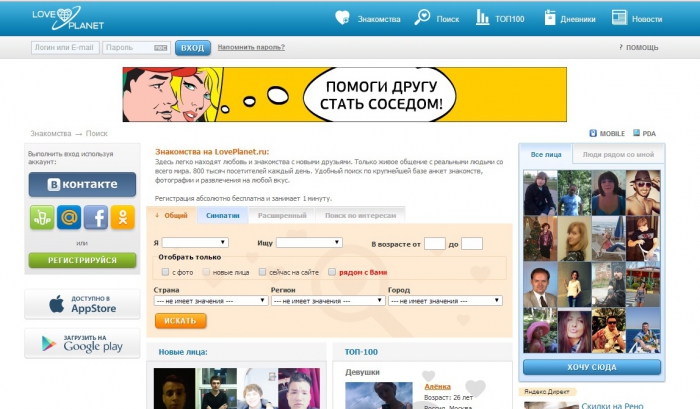
Task: Expand the Город dropdown
Action: (x=445, y=301)
